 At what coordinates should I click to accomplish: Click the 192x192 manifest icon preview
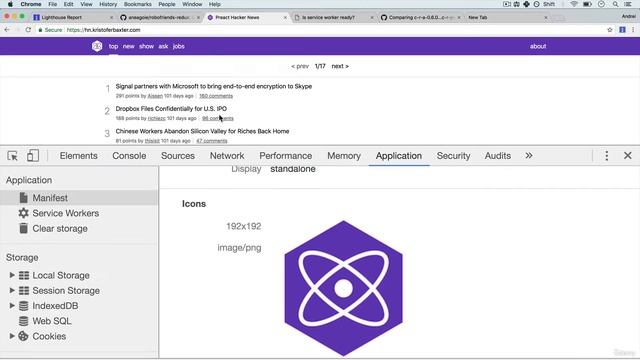click(343, 288)
